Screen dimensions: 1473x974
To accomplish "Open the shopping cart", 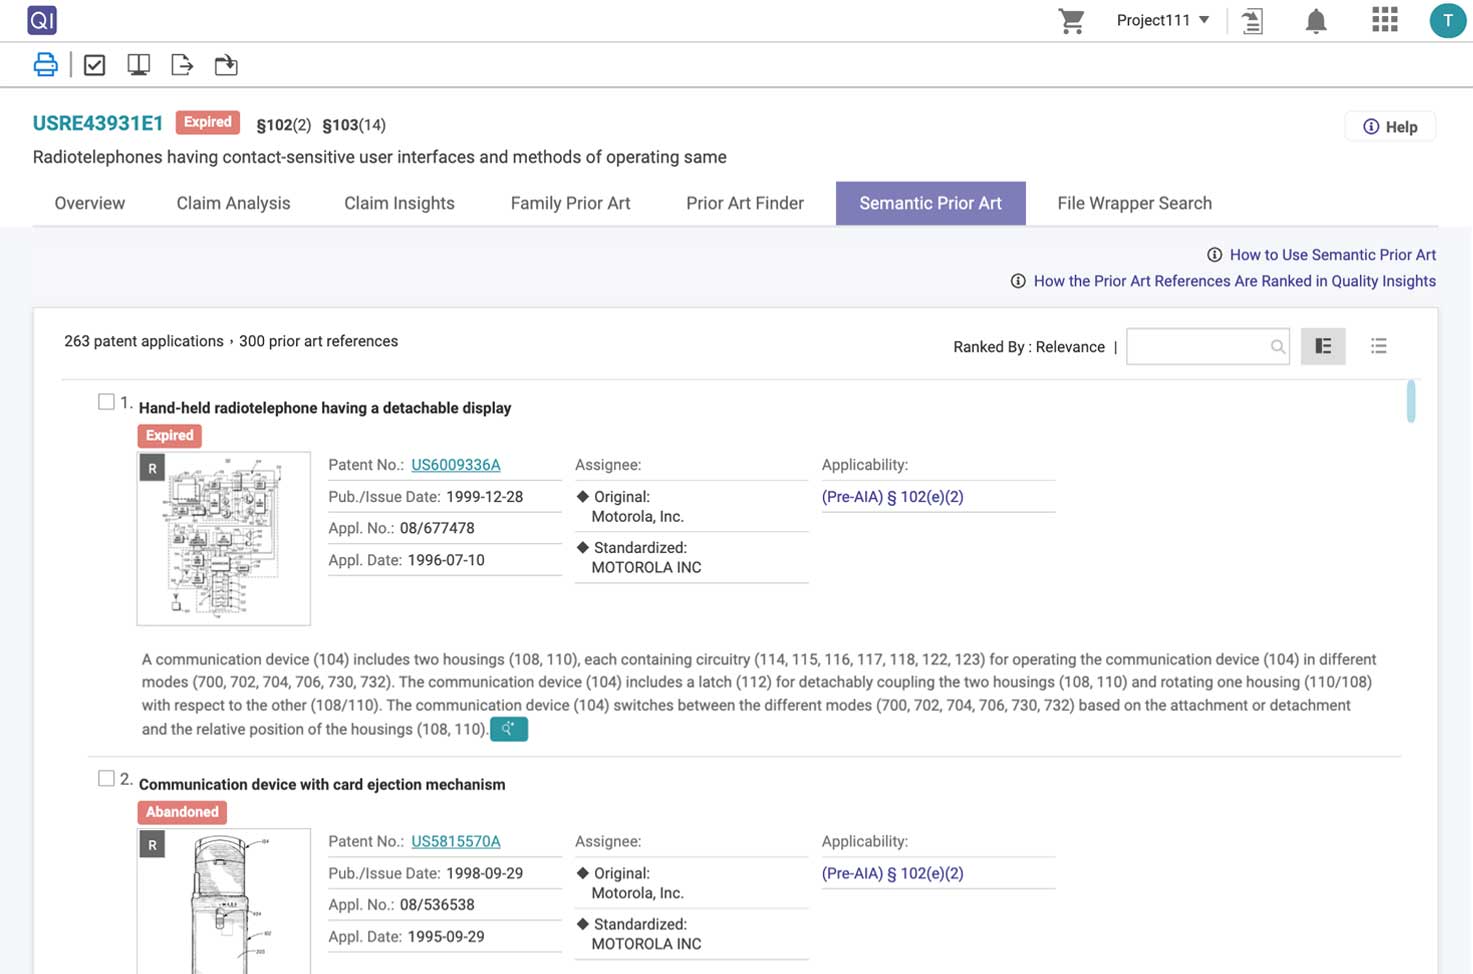I will 1071,21.
